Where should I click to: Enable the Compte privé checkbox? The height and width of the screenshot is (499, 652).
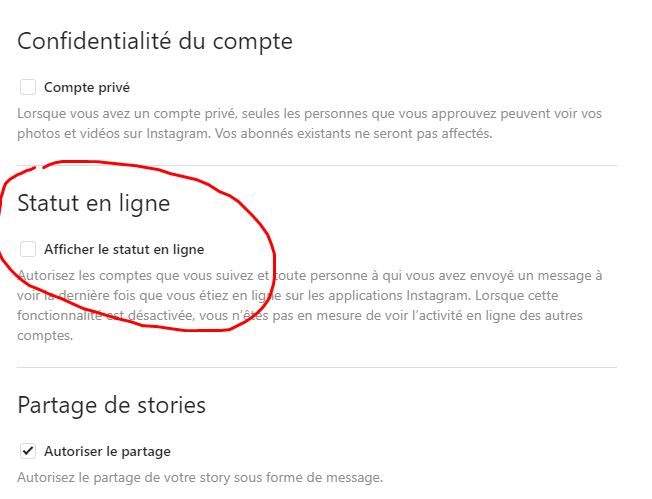pos(28,87)
